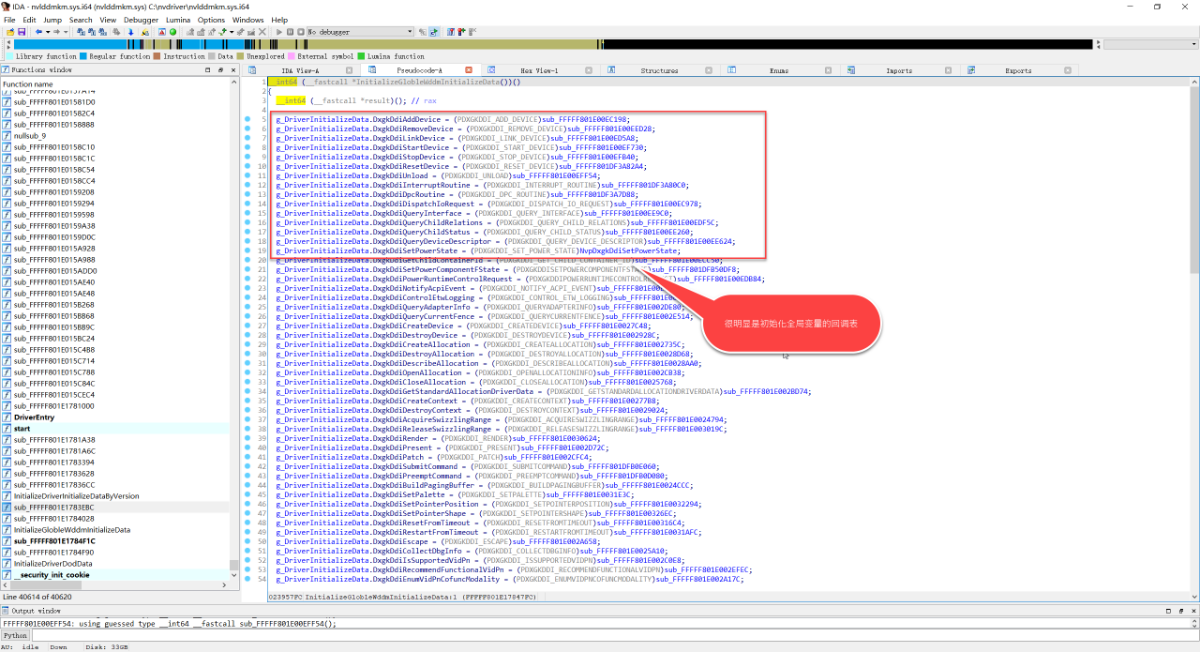The width and height of the screenshot is (1200, 652).
Task: Open the Jump menu
Action: pyautogui.click(x=53, y=19)
